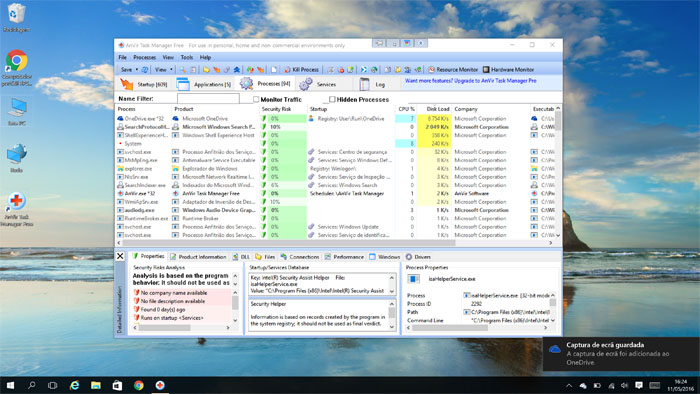Click isaHelperService.exe icon in Process Properties
The height and width of the screenshot is (394, 700).
[x=414, y=279]
